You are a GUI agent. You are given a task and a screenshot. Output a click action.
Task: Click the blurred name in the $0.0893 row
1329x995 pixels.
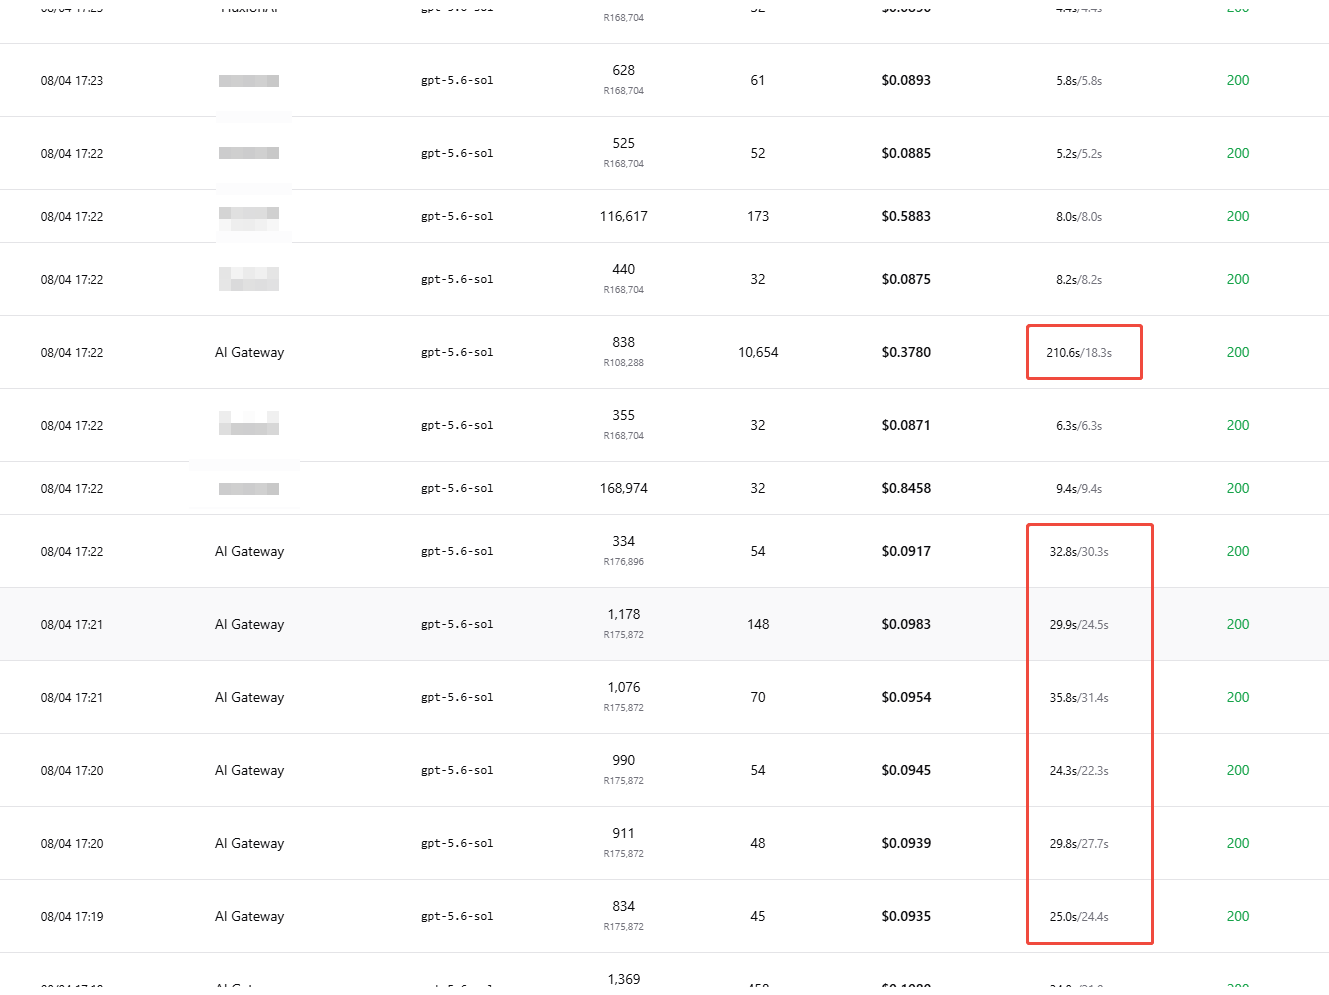(249, 81)
